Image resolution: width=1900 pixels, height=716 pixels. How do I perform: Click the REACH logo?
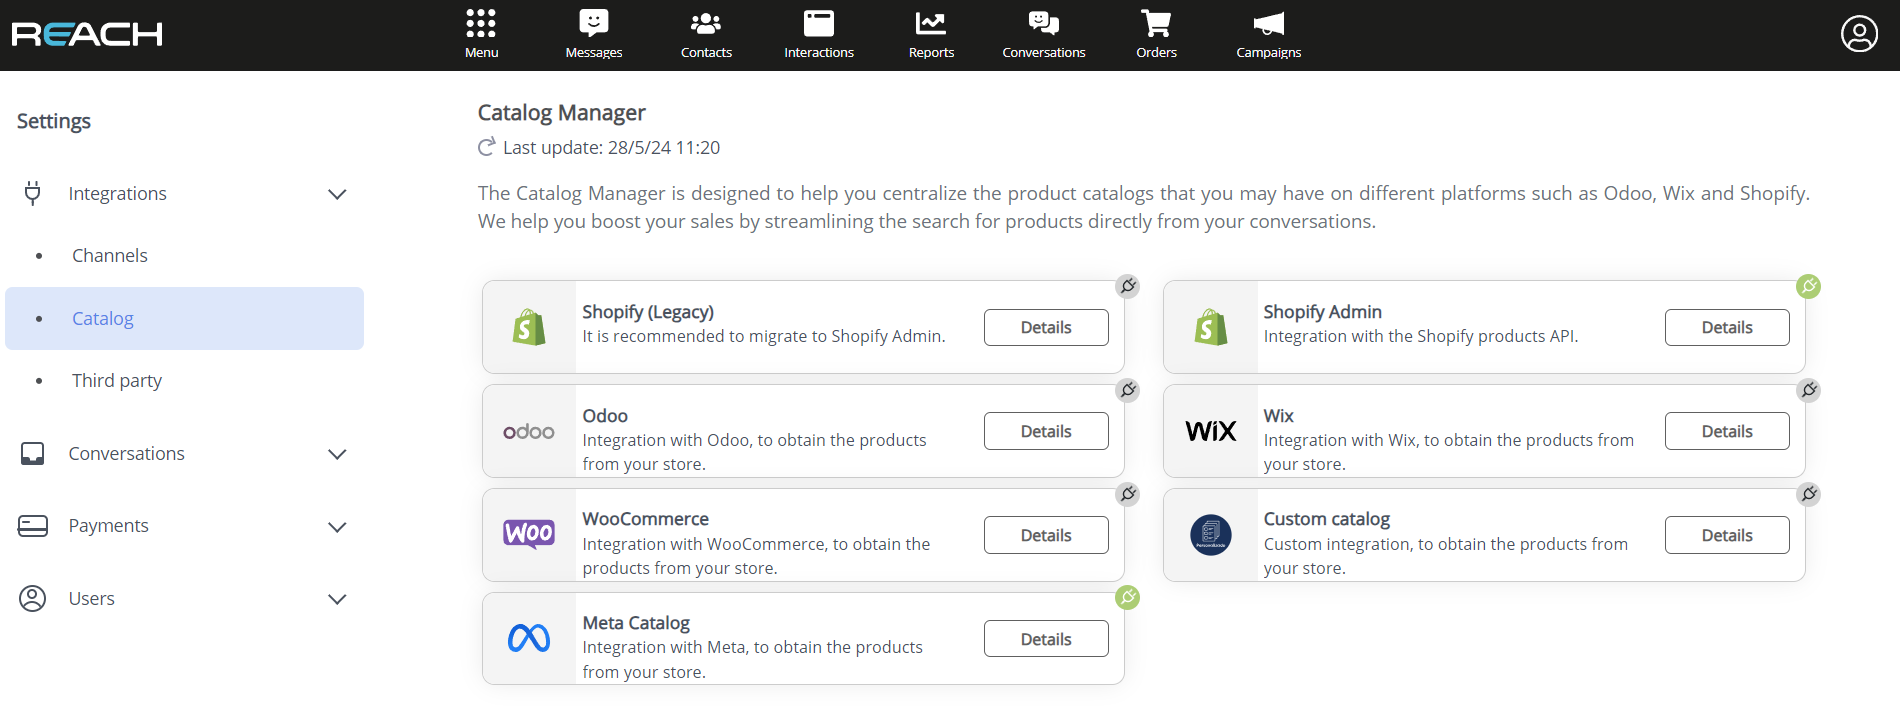click(87, 35)
